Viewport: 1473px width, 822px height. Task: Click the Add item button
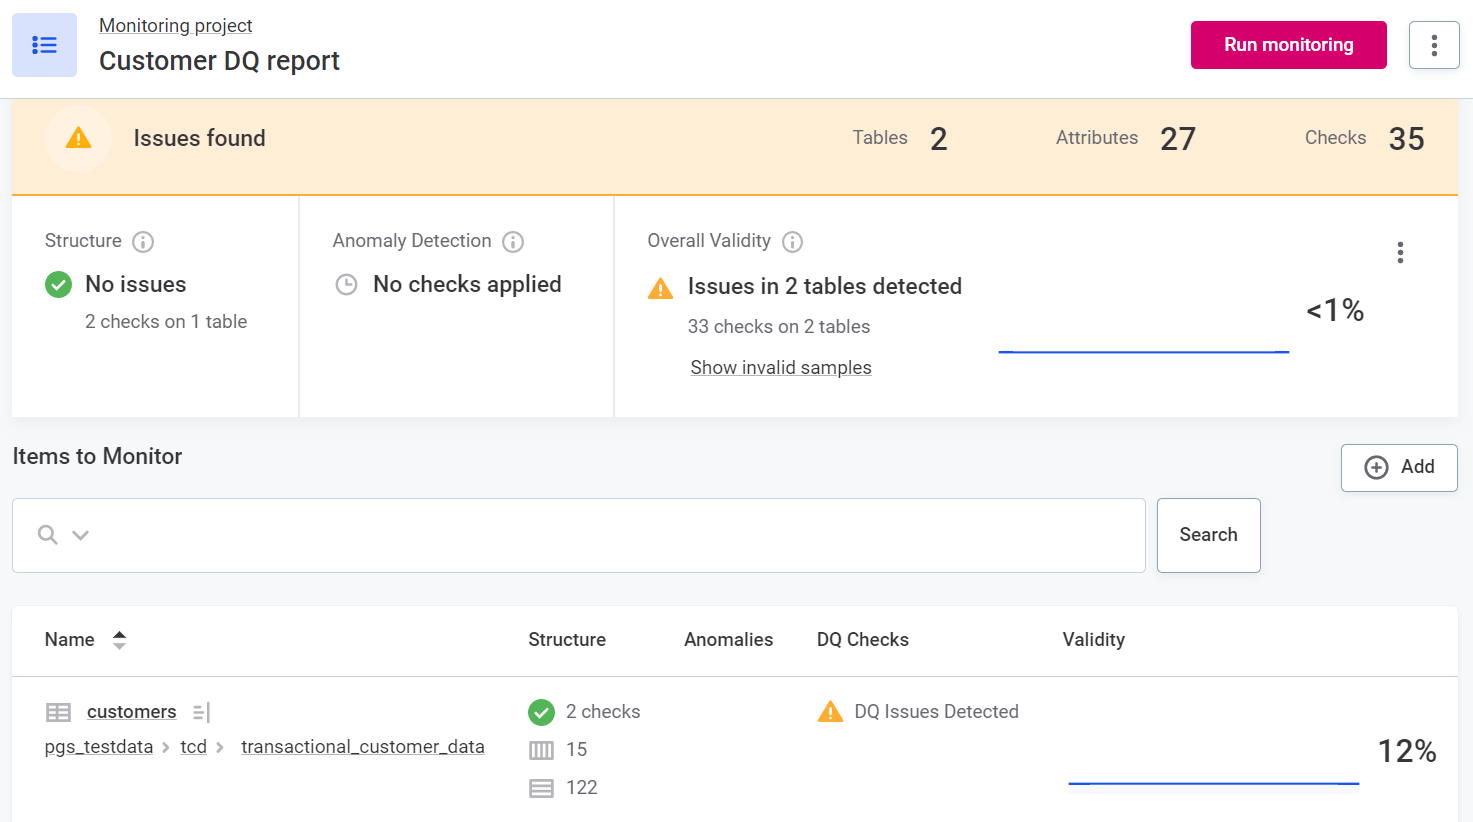[x=1398, y=467]
